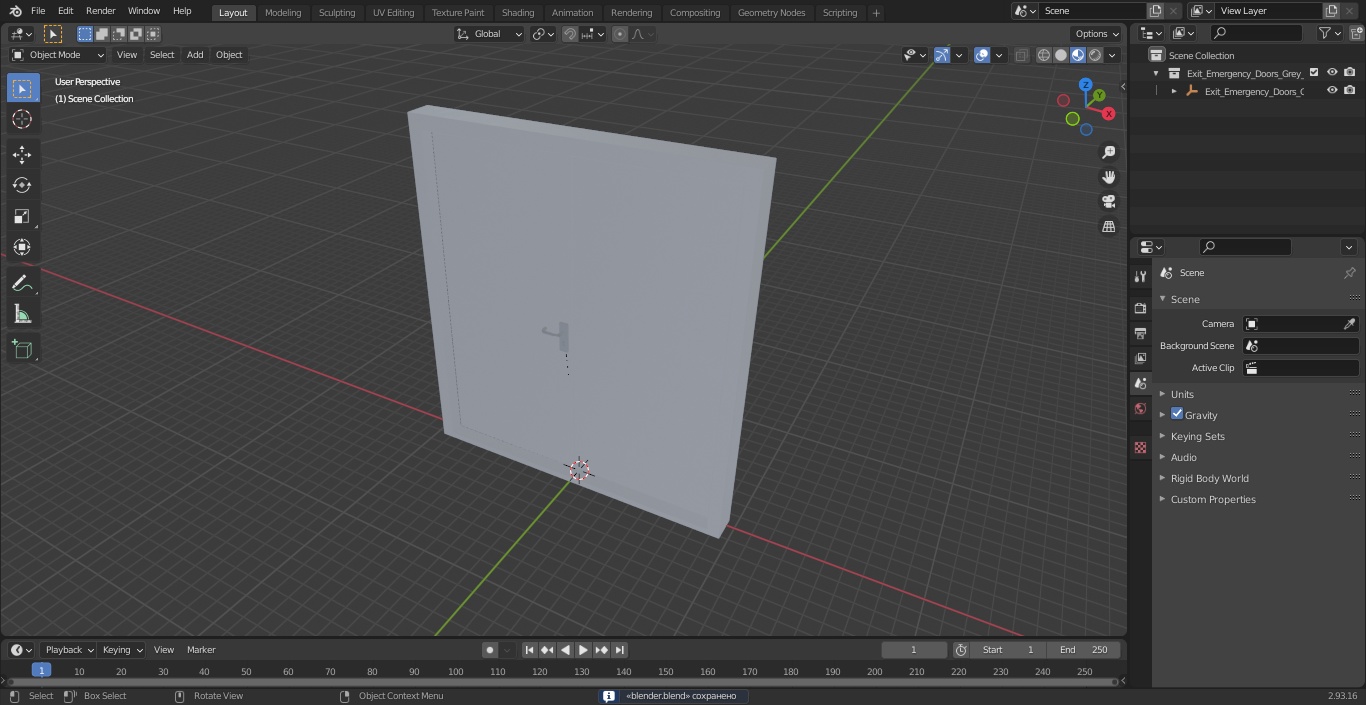Open the outliner filter dropdown
Viewport: 1366px width, 705px height.
[x=1329, y=33]
